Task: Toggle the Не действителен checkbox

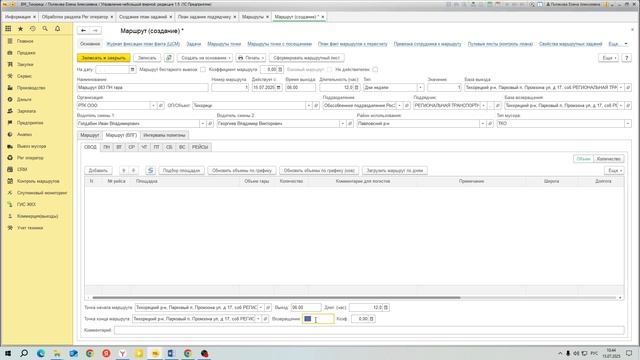Action: tap(375, 70)
